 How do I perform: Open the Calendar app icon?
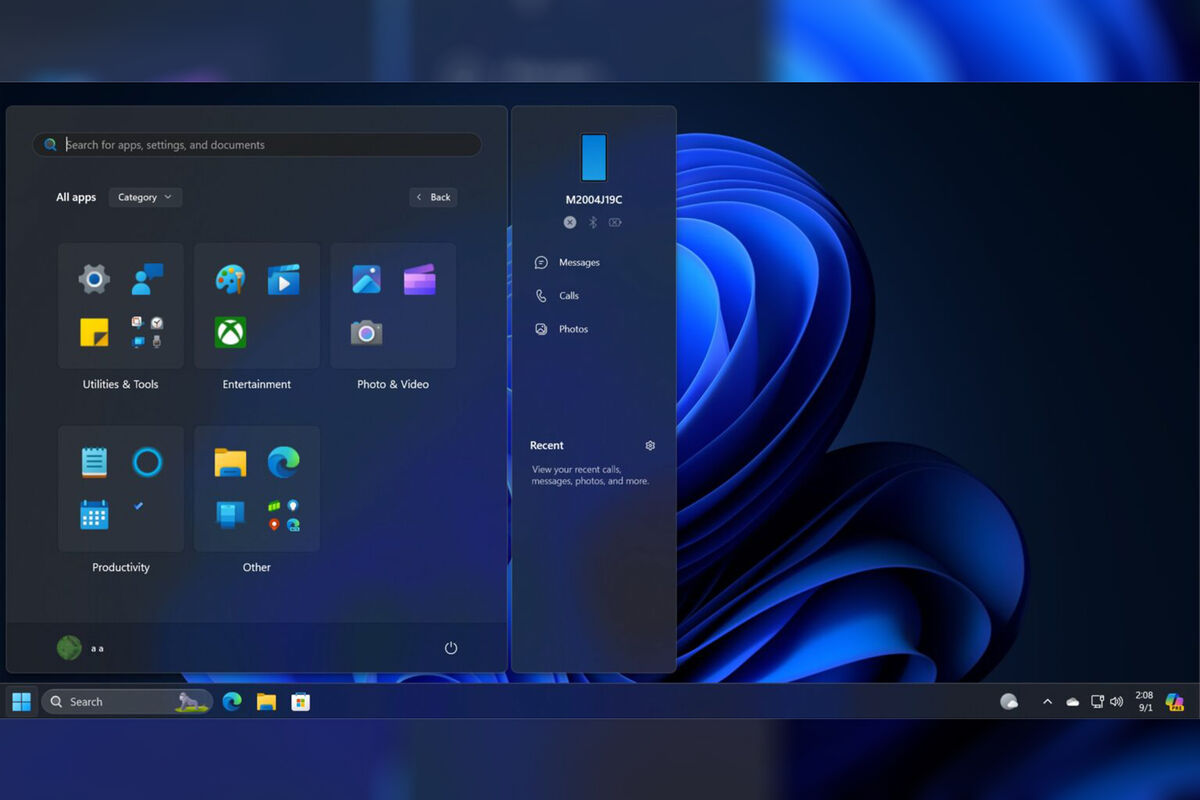94,515
